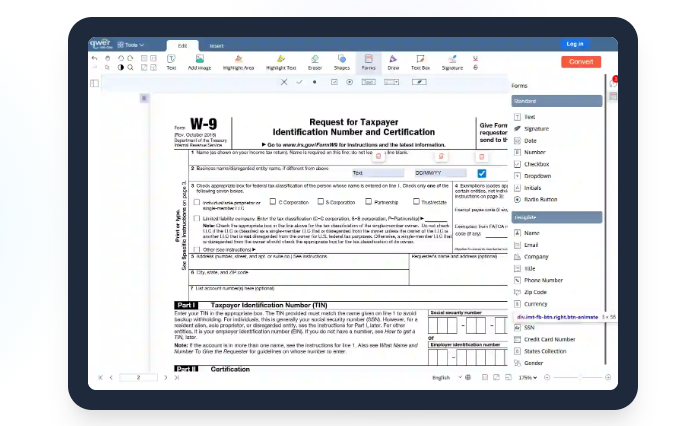Viewport: 700px width, 426px height.
Task: Click the zoom in plus button
Action: [608, 377]
